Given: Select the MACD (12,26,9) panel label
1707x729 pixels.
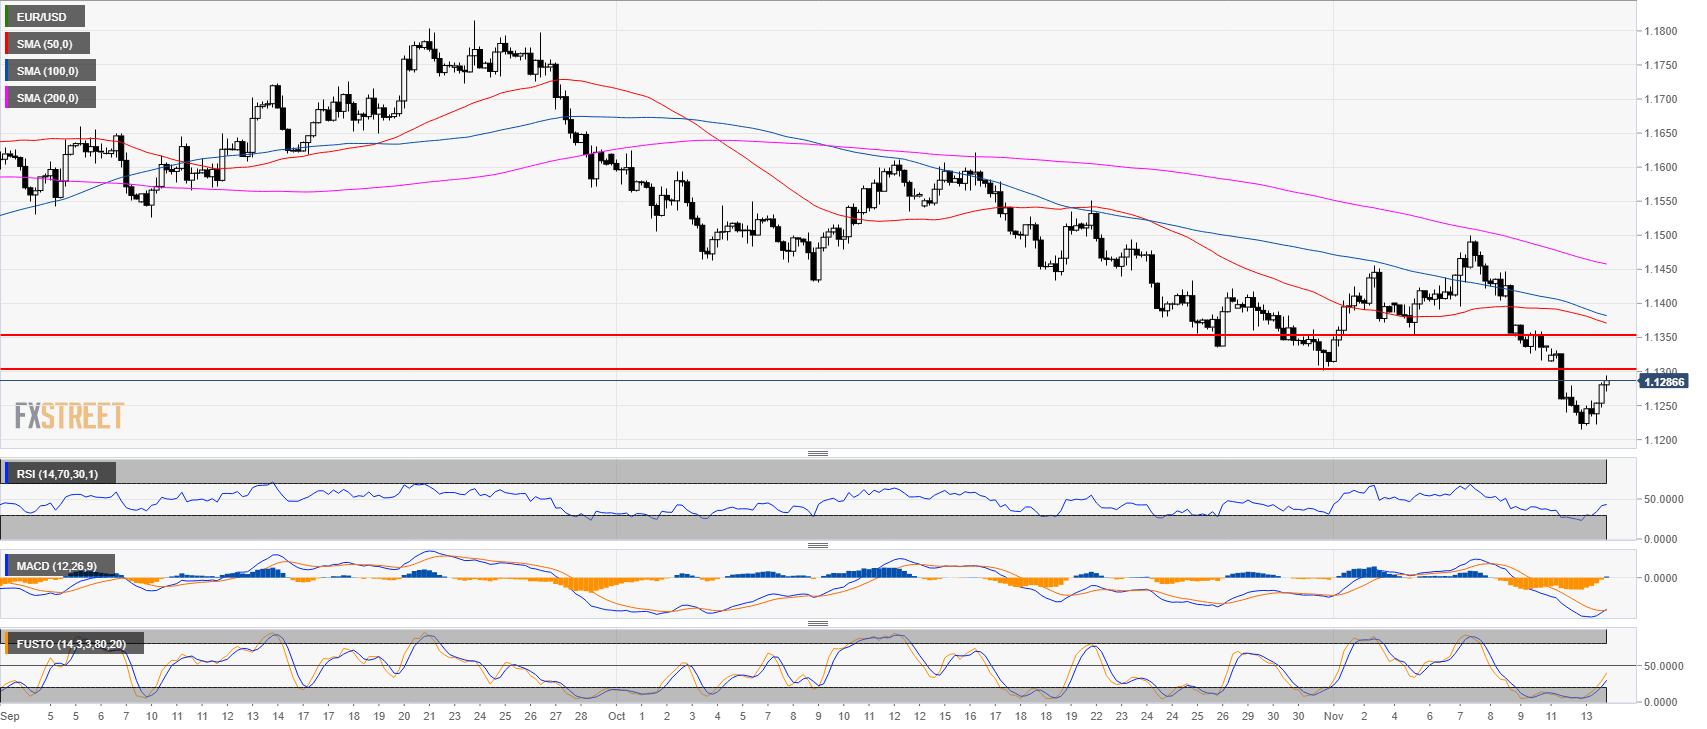Looking at the screenshot, I should coord(57,566).
